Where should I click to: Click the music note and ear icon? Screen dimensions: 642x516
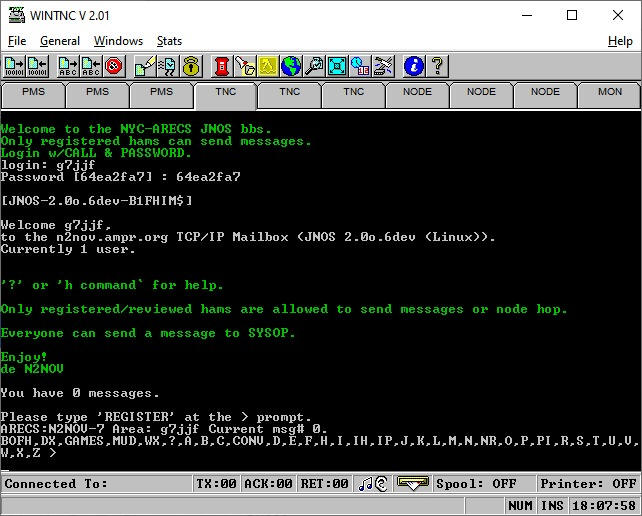373,484
